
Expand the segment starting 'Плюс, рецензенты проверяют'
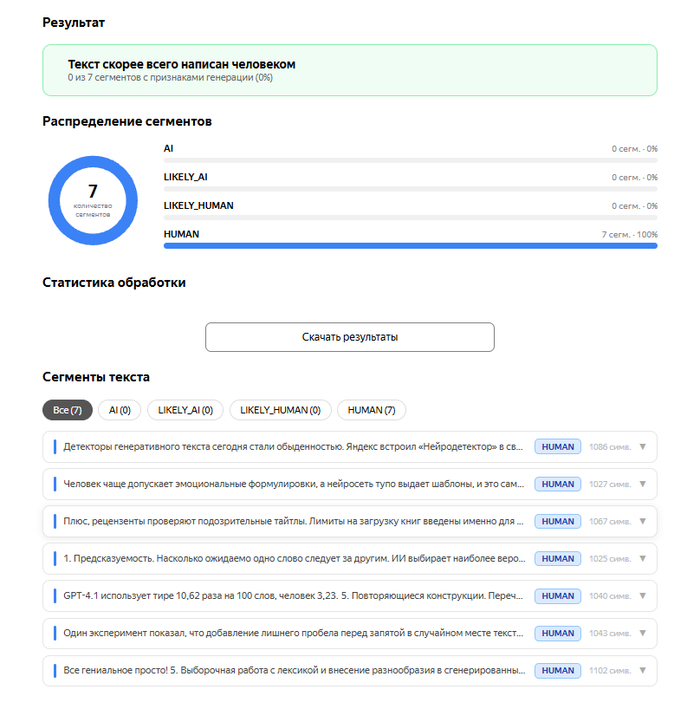(643, 521)
